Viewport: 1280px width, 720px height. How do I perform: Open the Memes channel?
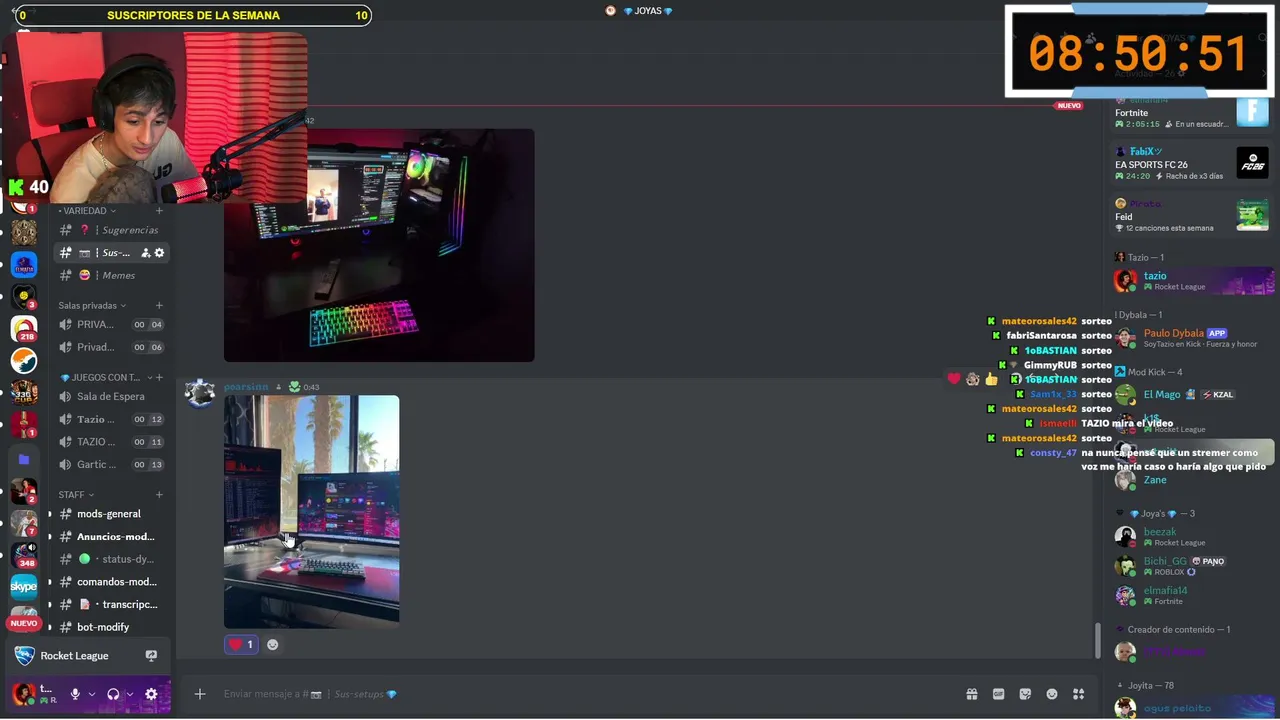110,275
